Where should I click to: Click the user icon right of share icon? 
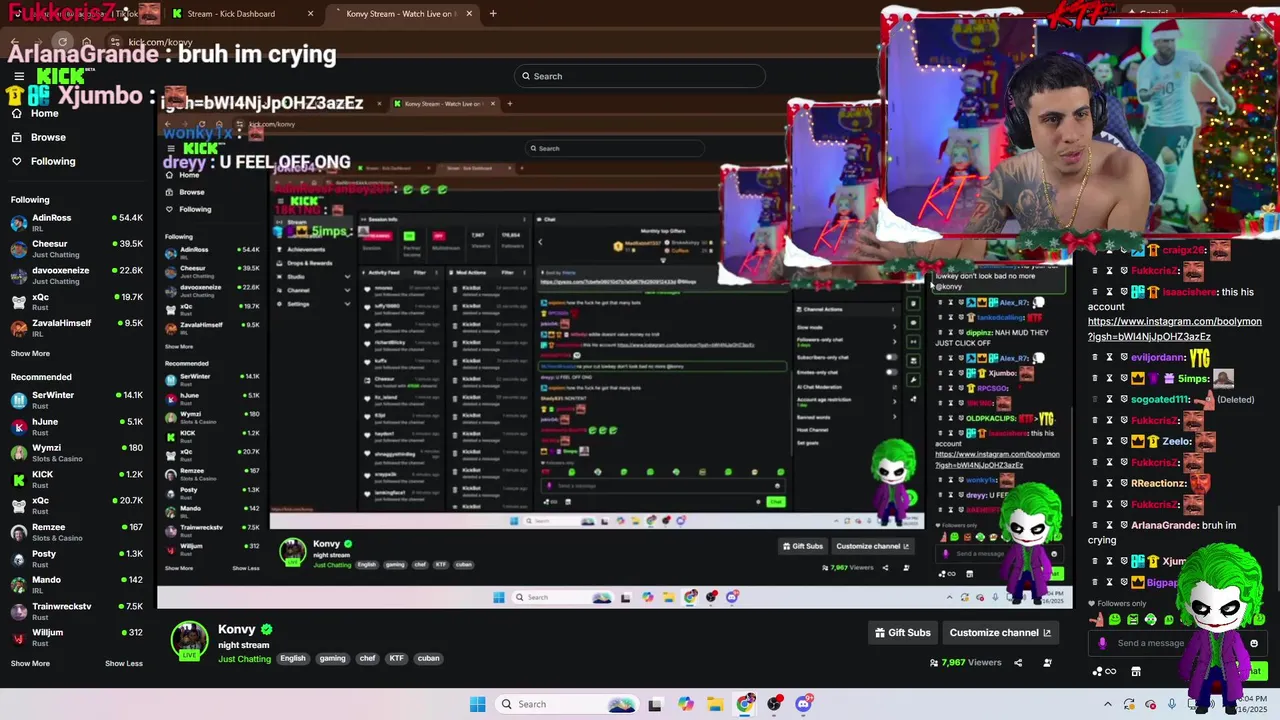tap(1047, 662)
